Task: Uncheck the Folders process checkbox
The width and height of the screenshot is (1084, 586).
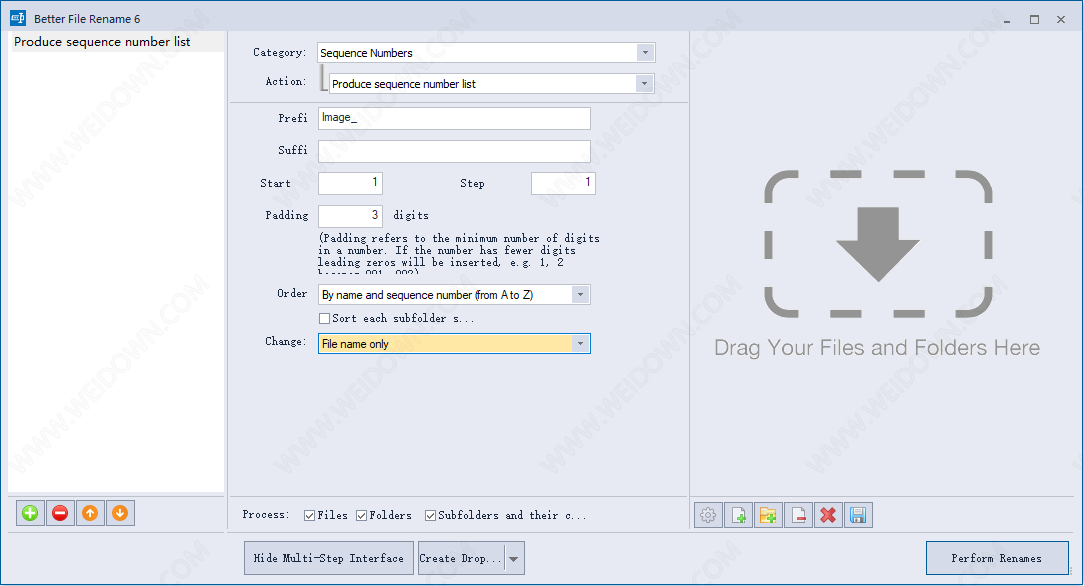Action: 362,516
